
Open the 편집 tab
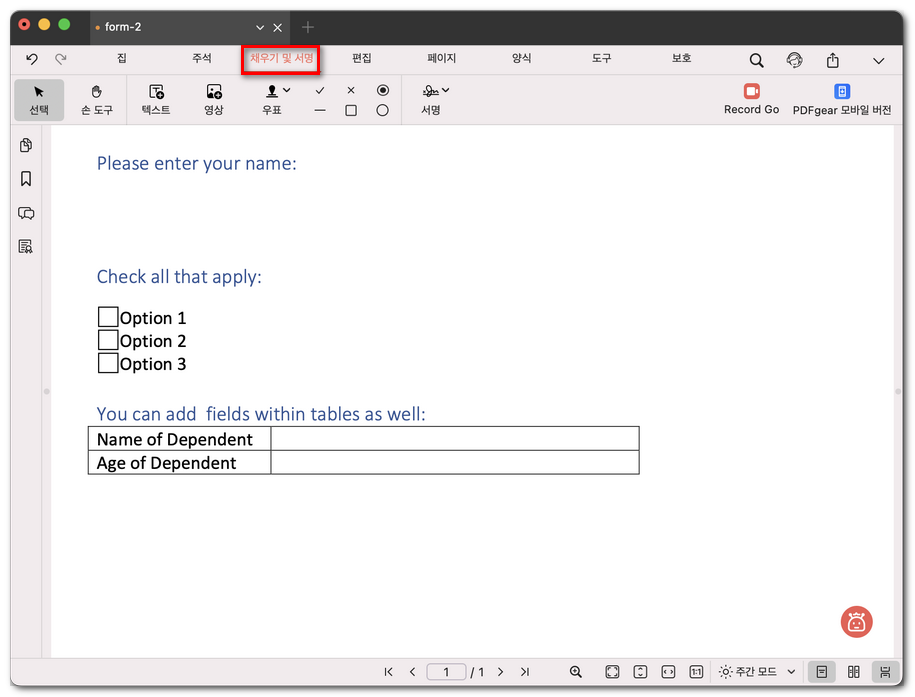[362, 59]
